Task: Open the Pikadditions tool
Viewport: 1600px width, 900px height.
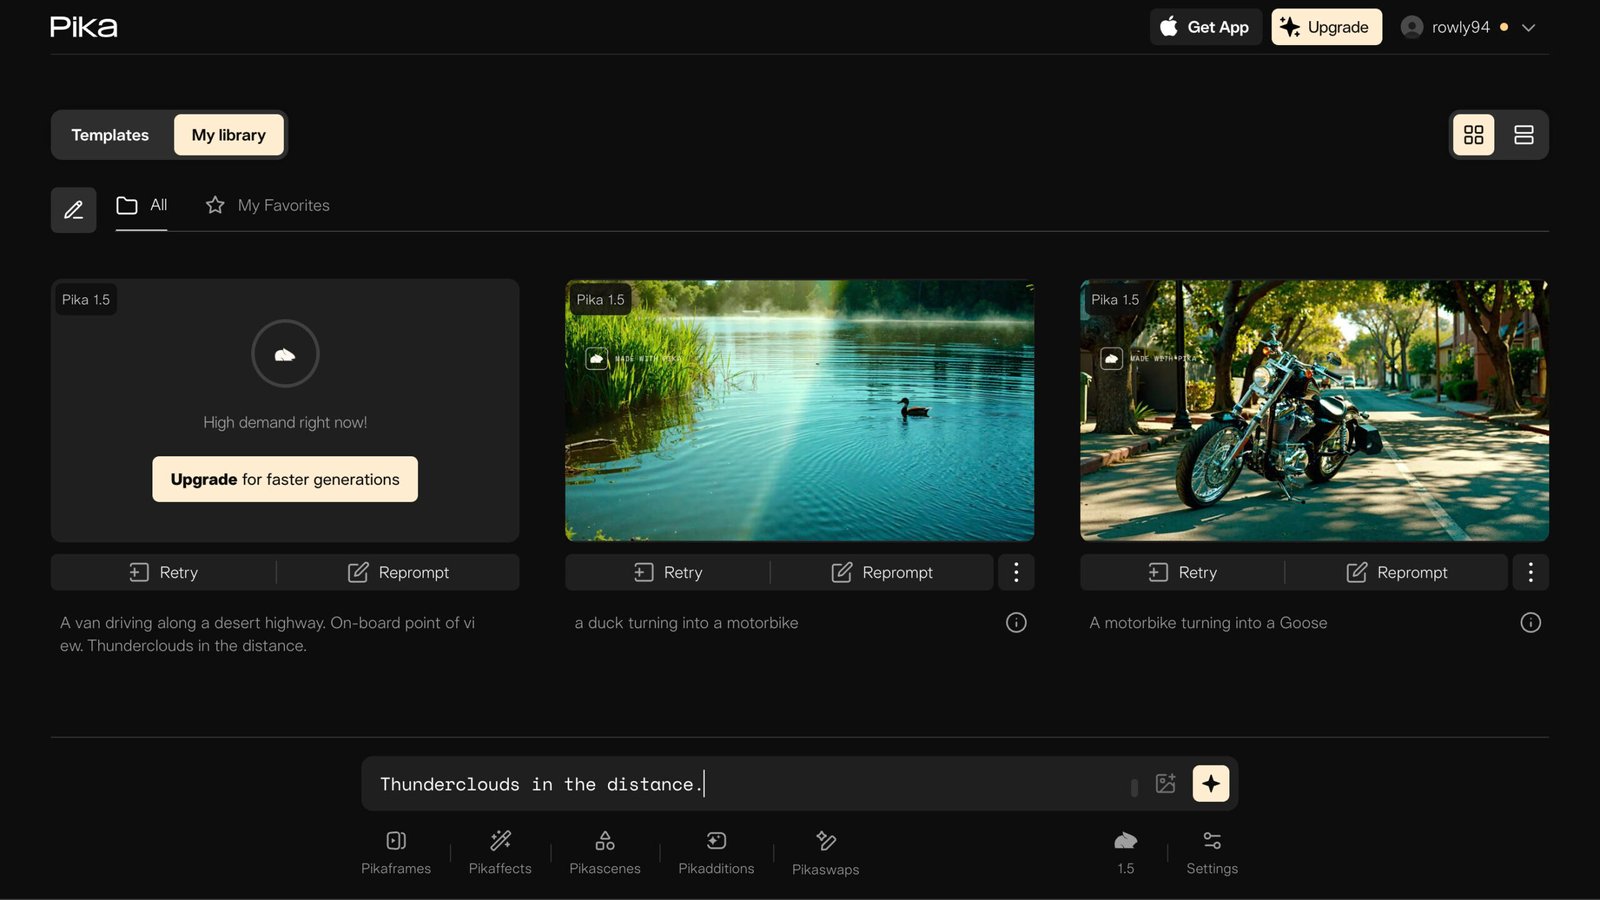Action: tap(716, 852)
